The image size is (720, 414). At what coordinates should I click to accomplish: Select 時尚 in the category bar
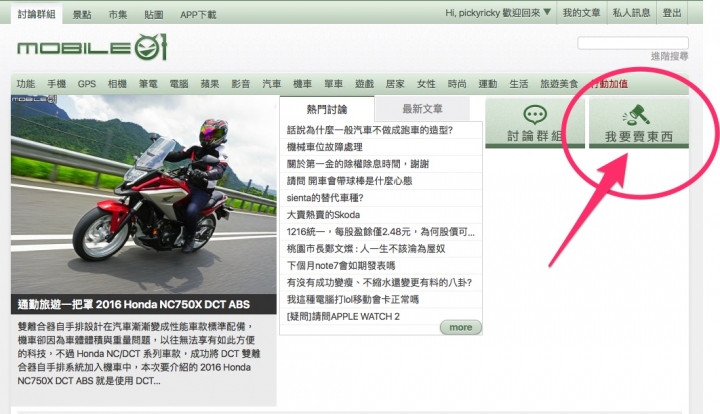tap(457, 84)
